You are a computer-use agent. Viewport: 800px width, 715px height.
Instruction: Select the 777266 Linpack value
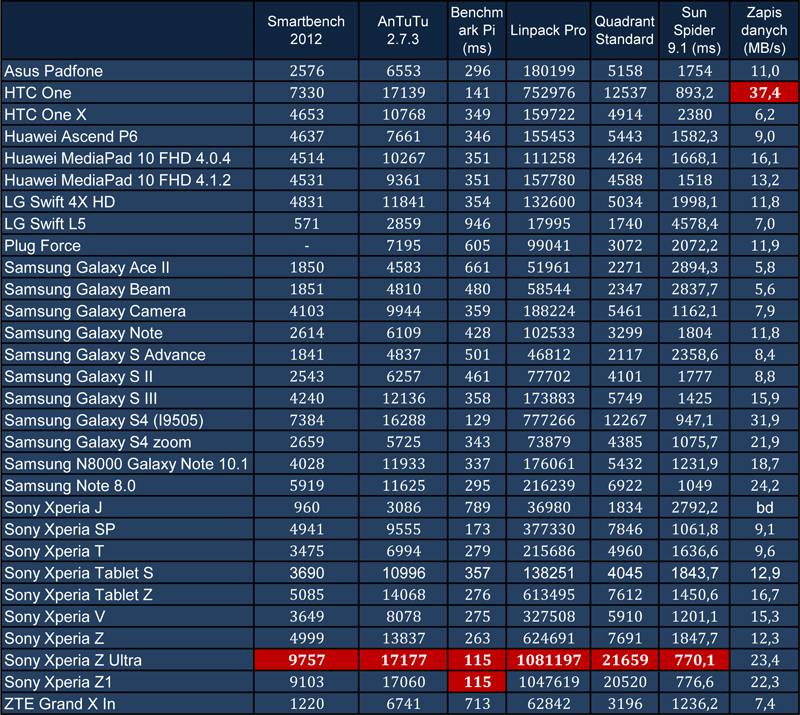[548, 420]
